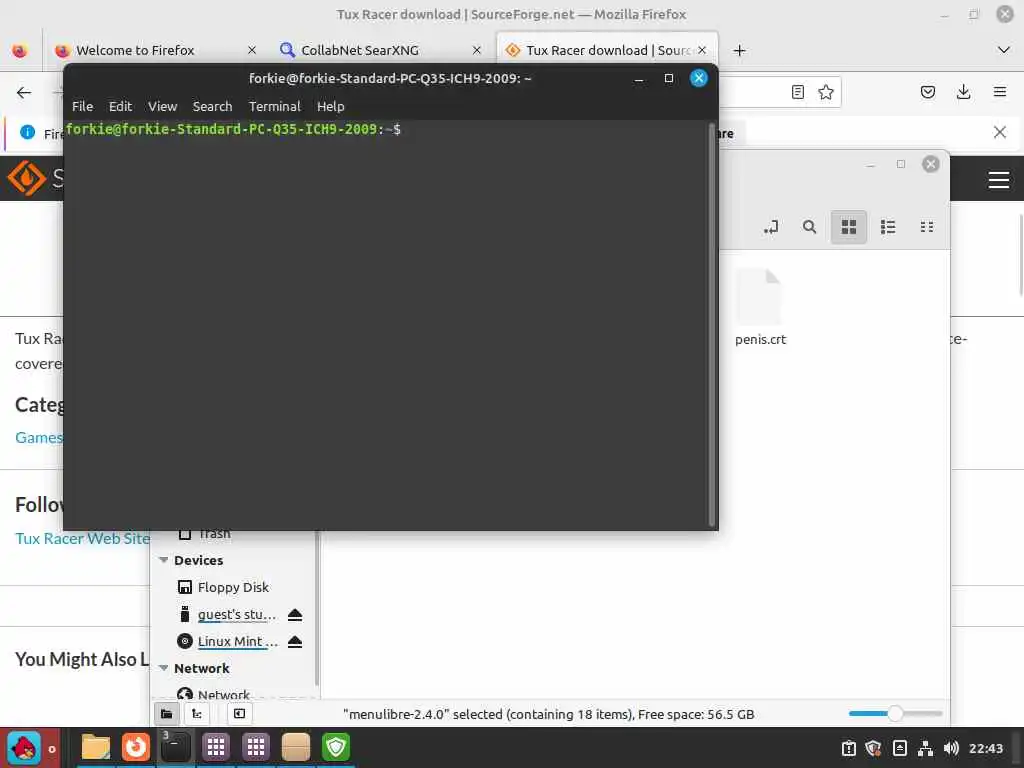
Task: Open the terminal Help menu
Action: pos(330,106)
